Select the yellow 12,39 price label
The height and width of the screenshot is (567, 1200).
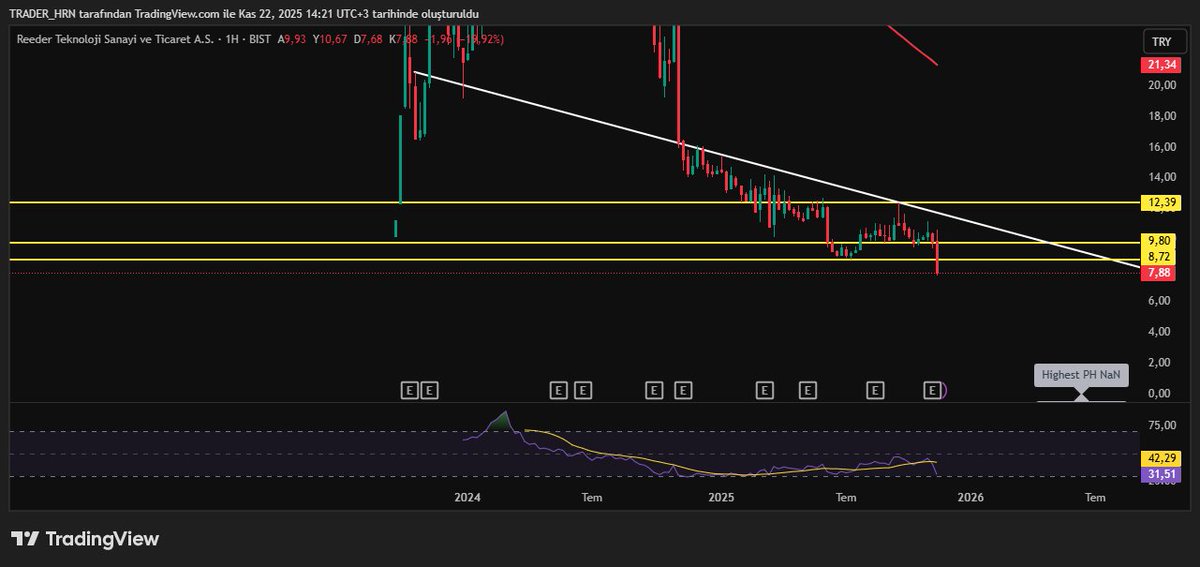pyautogui.click(x=1161, y=203)
